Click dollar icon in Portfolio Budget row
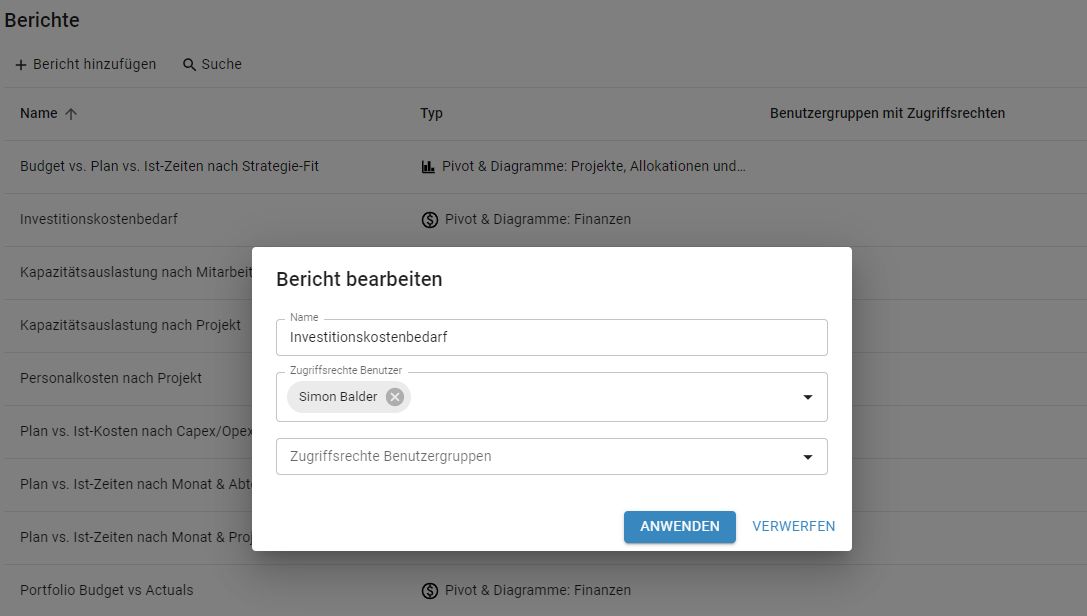Viewport: 1087px width, 616px height. point(430,590)
